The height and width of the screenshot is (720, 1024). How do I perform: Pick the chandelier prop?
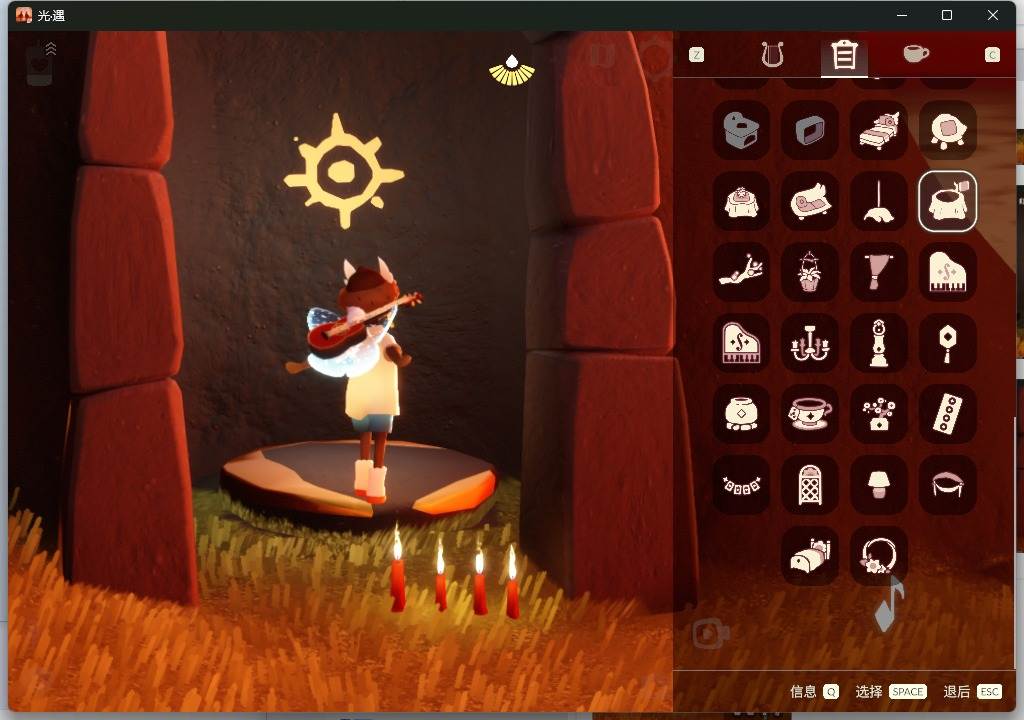click(810, 343)
